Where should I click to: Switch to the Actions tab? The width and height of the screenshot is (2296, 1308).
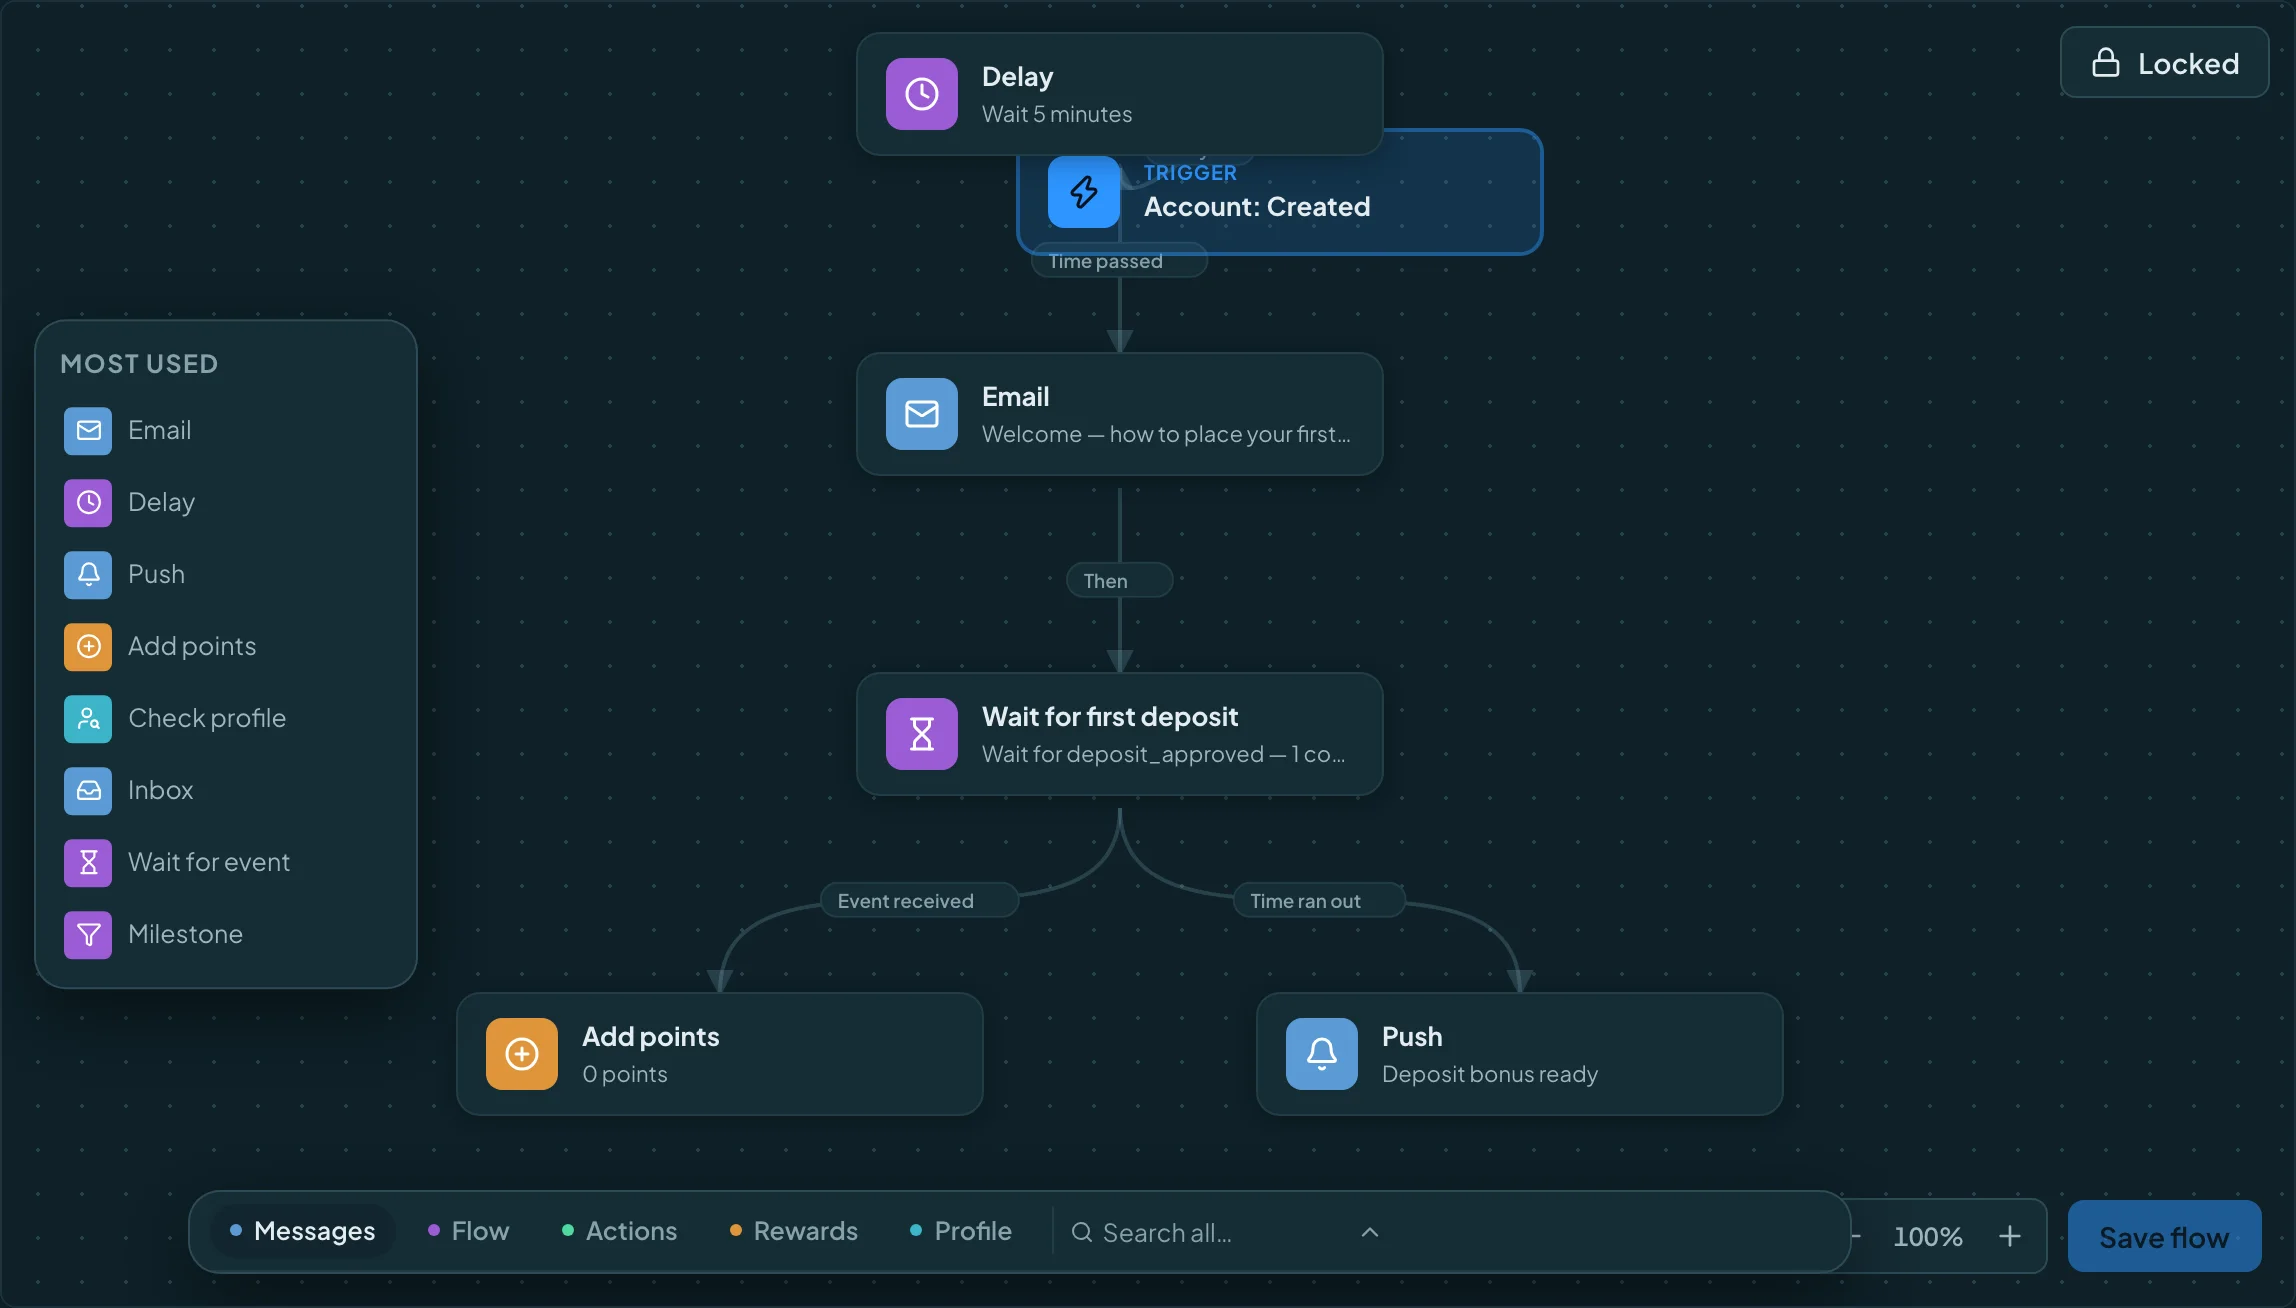[x=620, y=1231]
